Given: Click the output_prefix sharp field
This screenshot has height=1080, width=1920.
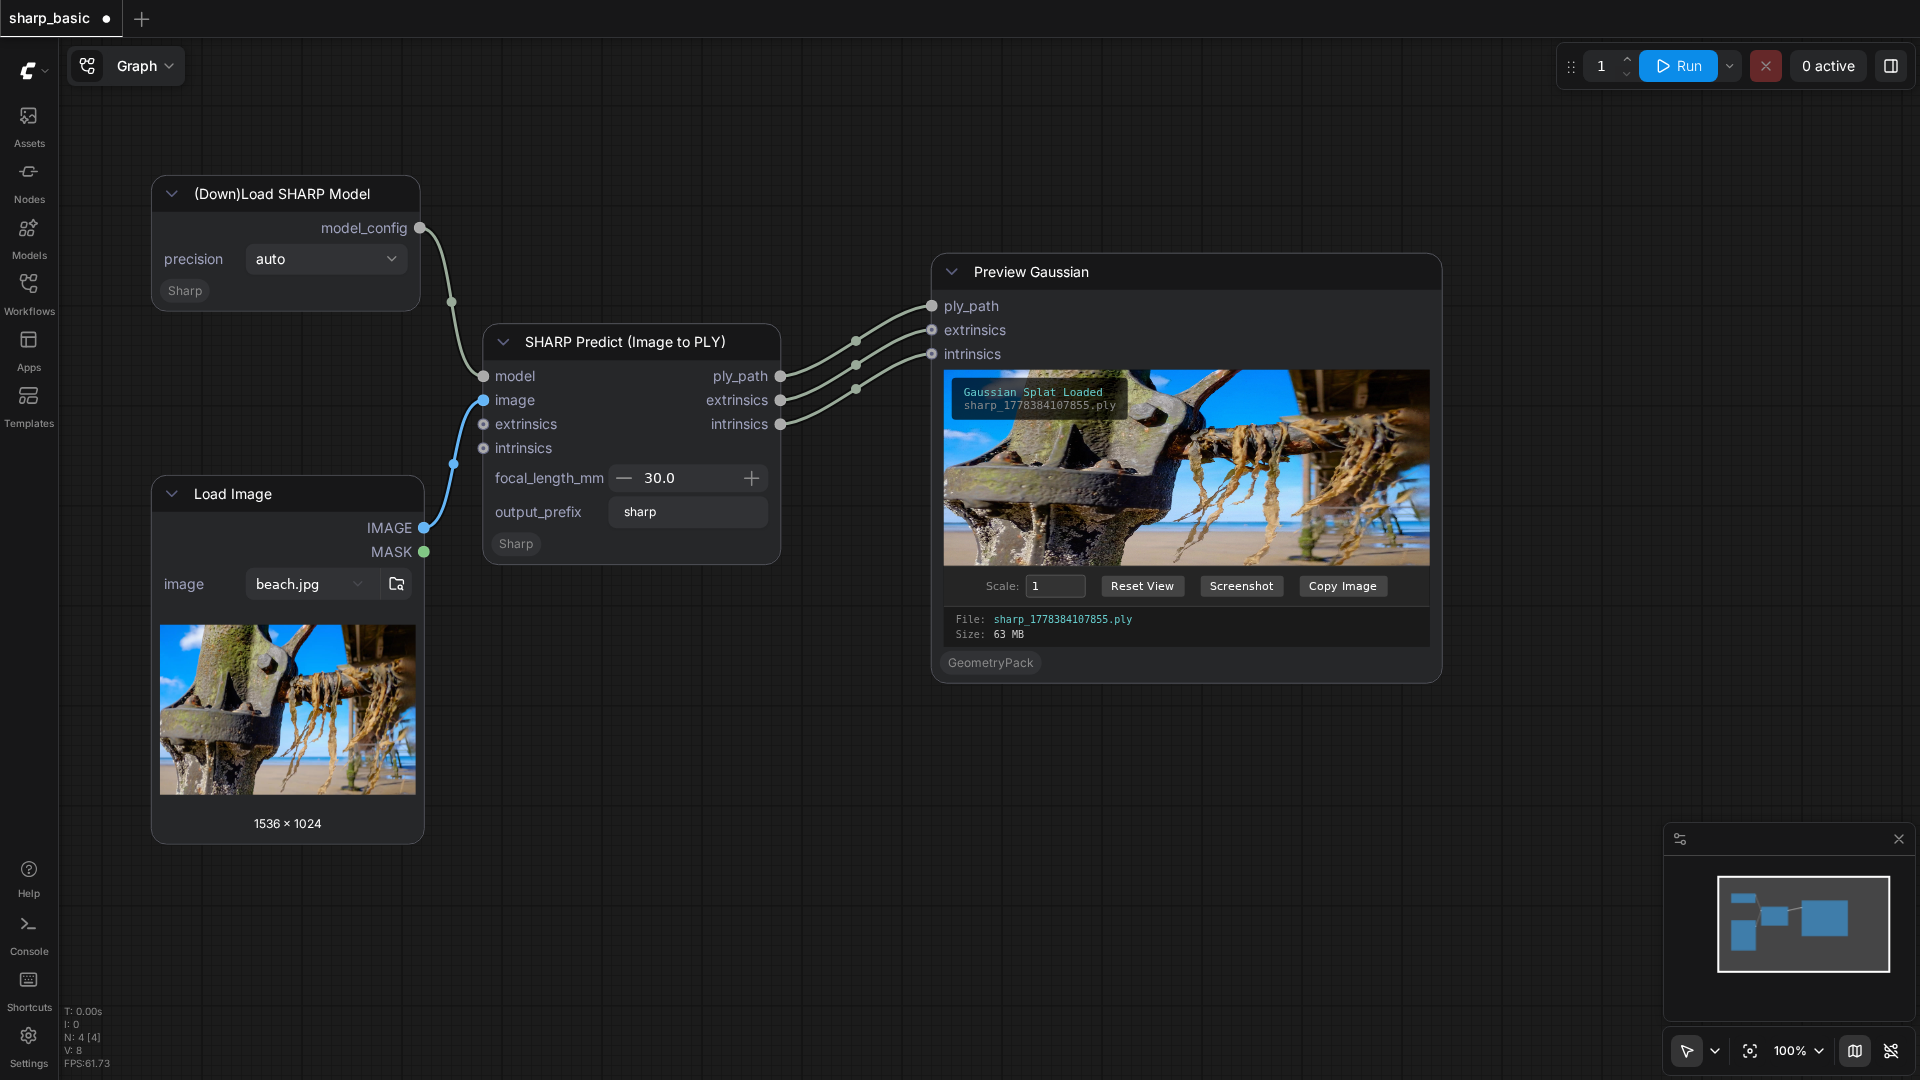Looking at the screenshot, I should (x=688, y=512).
